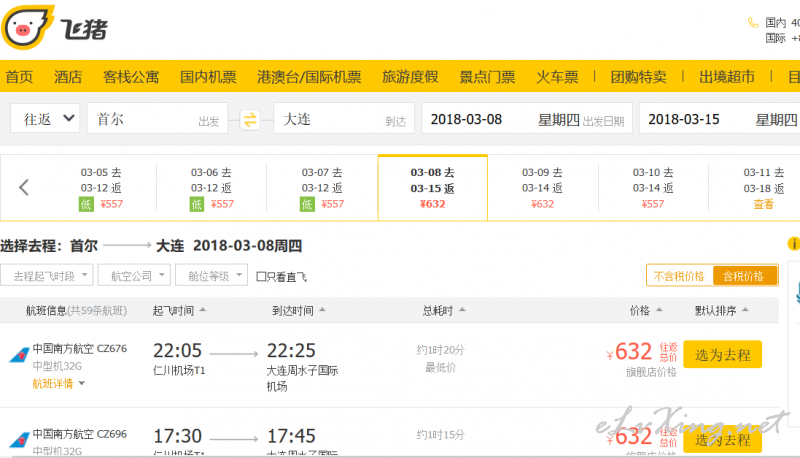Open the 舱位等级 filter dropdown
The image size is (800, 458).
211,275
